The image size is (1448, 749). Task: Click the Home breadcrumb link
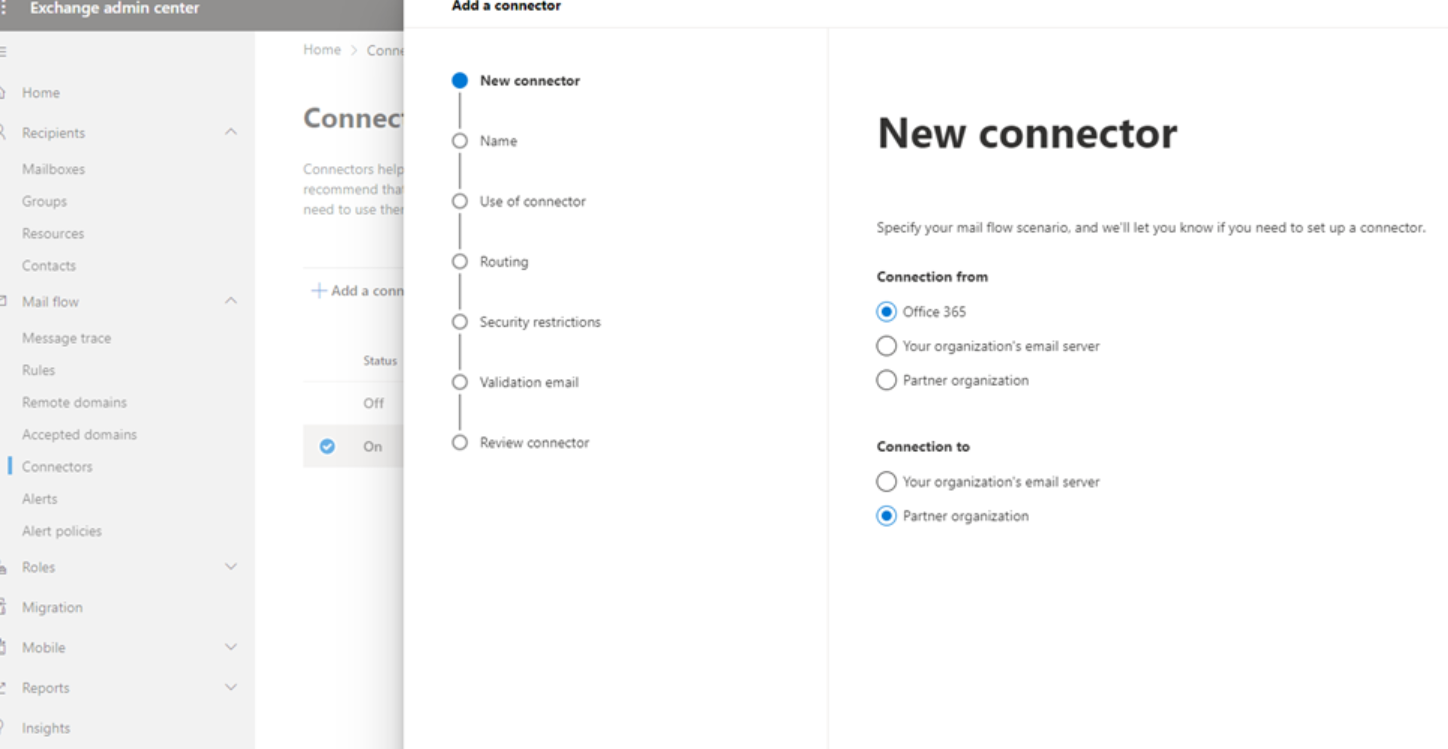click(322, 50)
